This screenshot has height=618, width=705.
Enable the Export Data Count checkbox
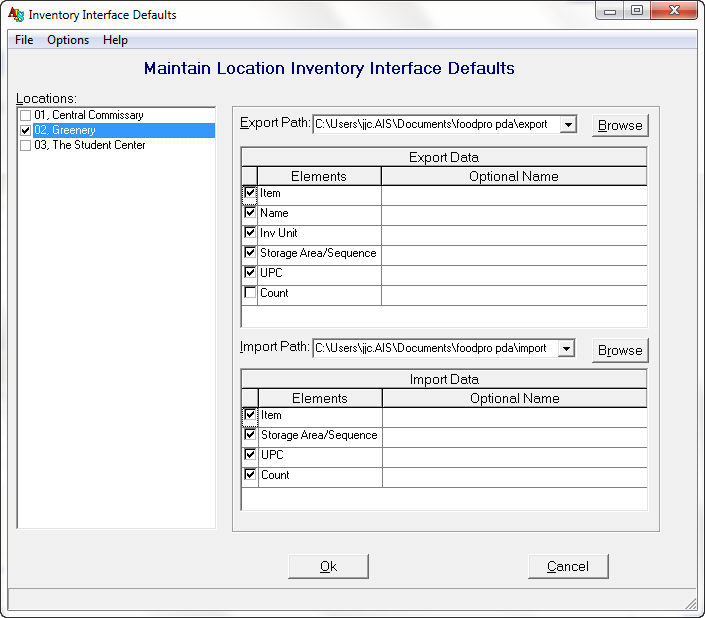(x=250, y=293)
